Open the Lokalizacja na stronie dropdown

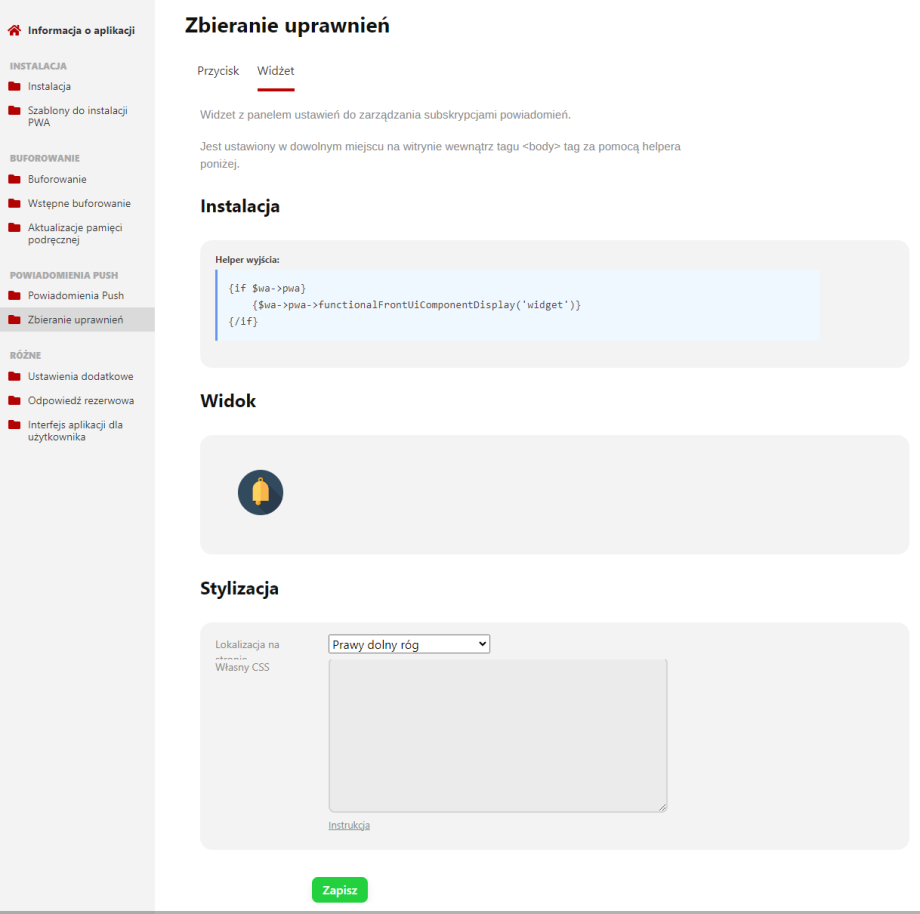[x=409, y=645]
